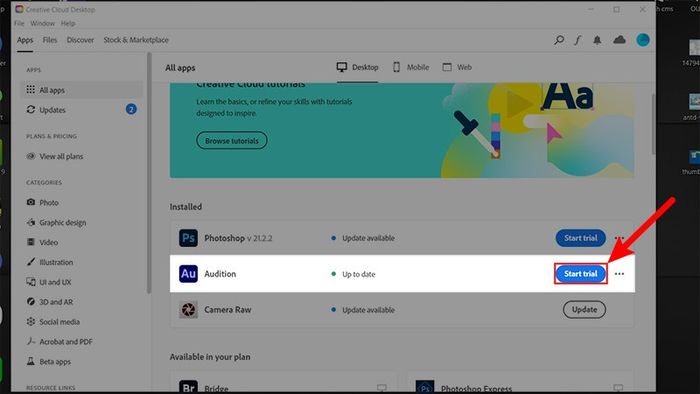The image size is (700, 394).
Task: Open more options for Photoshop
Action: (619, 238)
